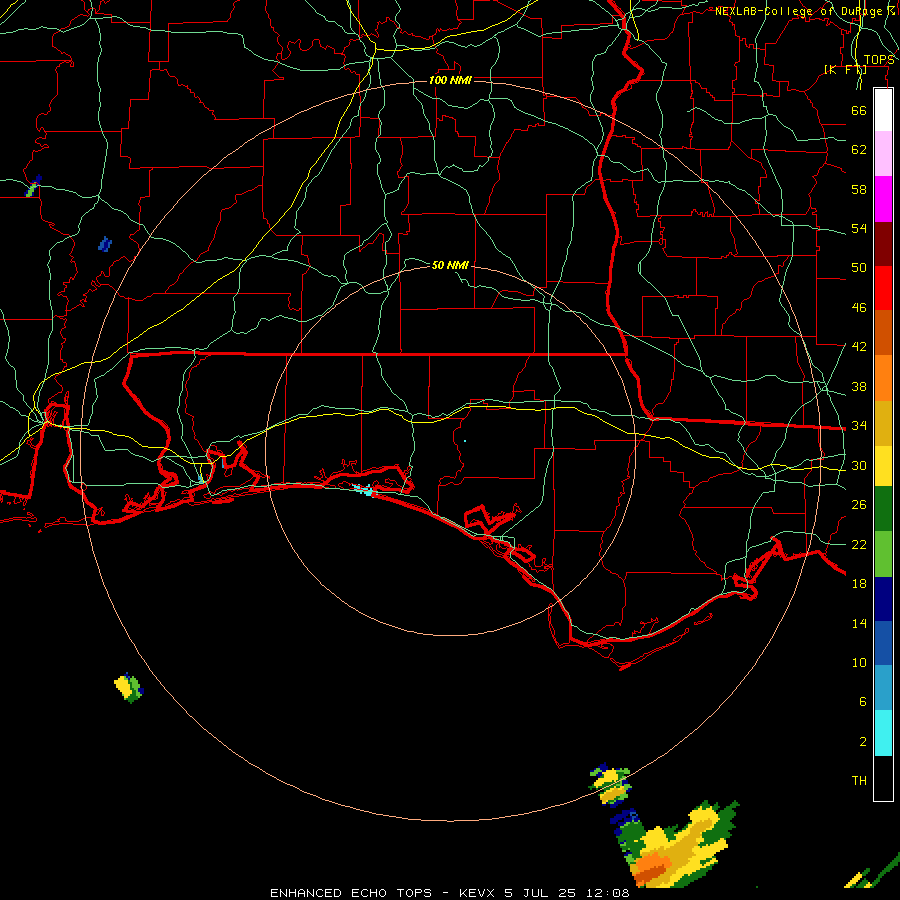Viewport: 900px width, 900px height.
Task: Click the legend value 58
Action: pos(859,189)
